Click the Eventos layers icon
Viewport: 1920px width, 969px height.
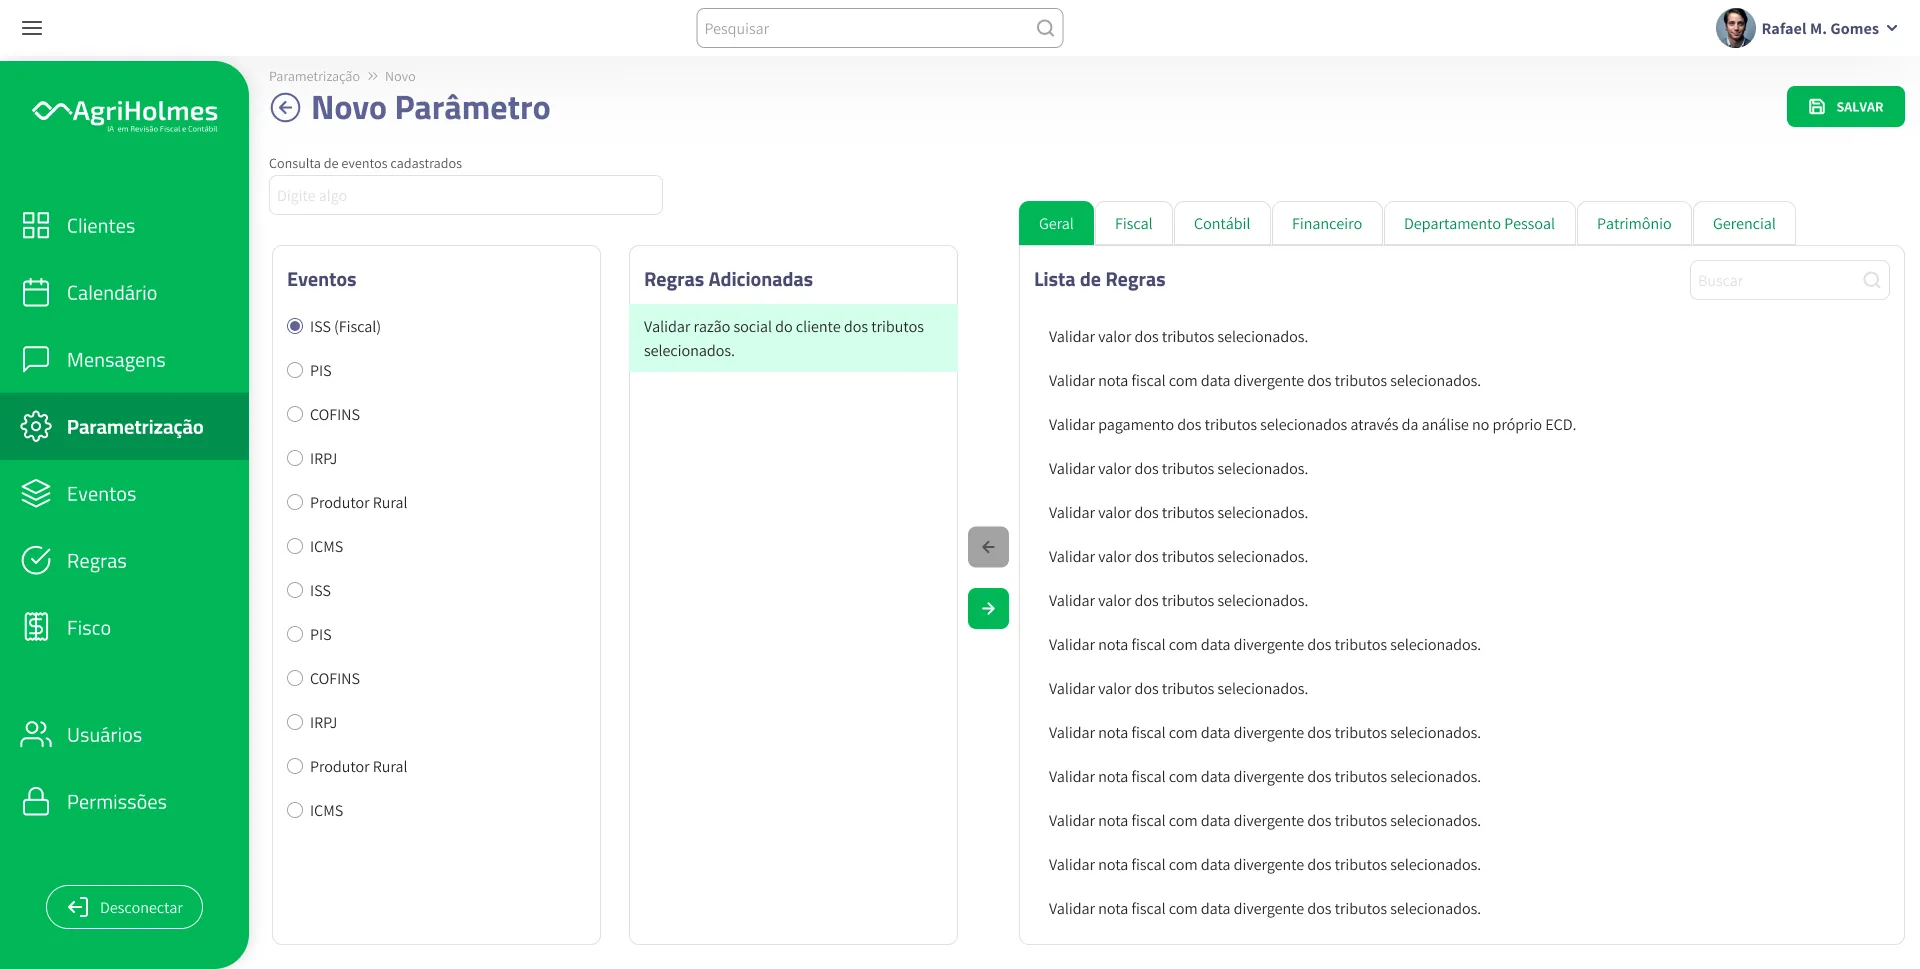[36, 493]
